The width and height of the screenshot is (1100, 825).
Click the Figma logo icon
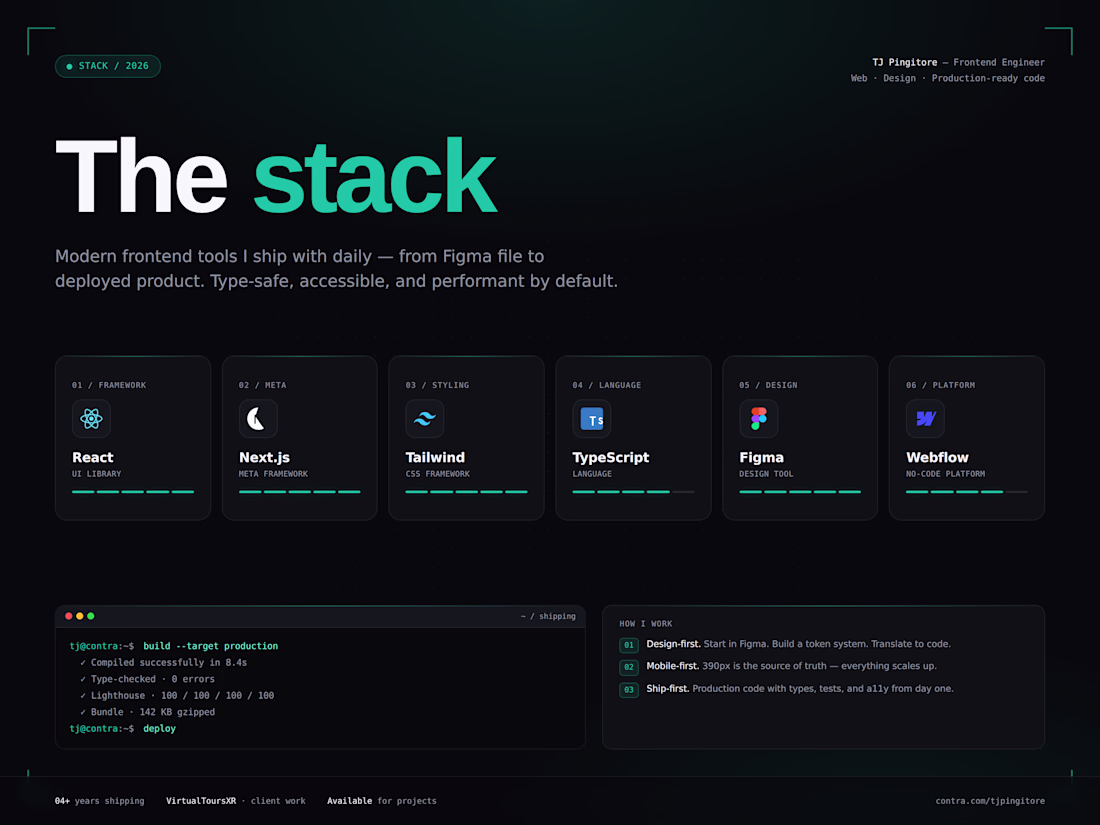(758, 419)
